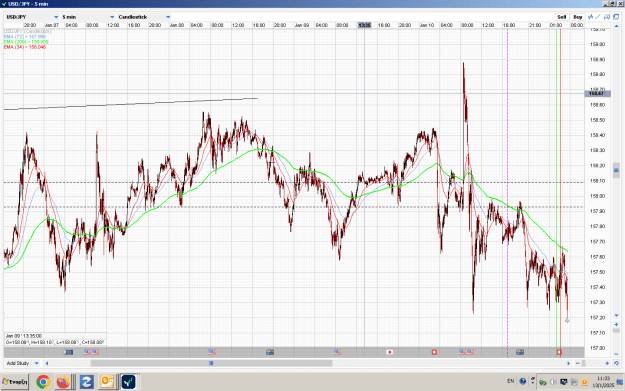Open Firefox from the taskbar

63,382
